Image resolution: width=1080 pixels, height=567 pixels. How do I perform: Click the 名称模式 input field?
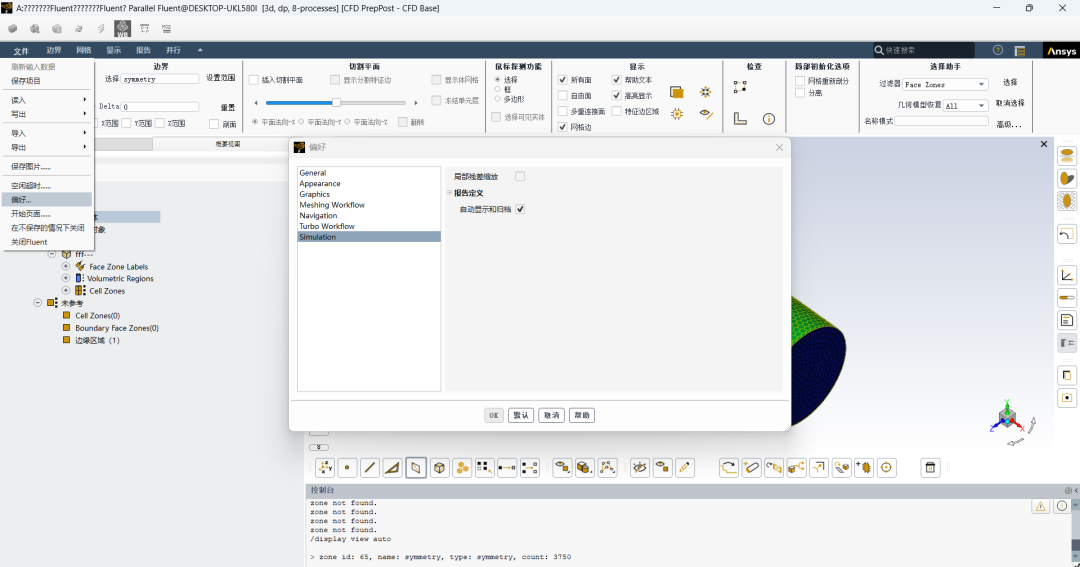[x=942, y=121]
